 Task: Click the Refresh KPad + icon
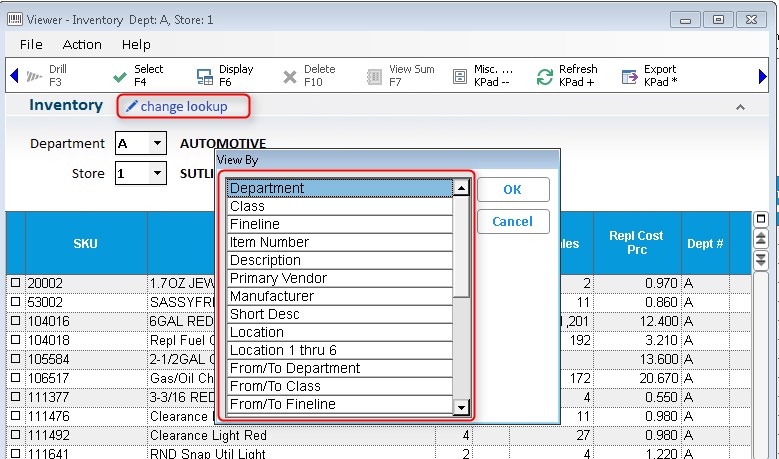(545, 76)
